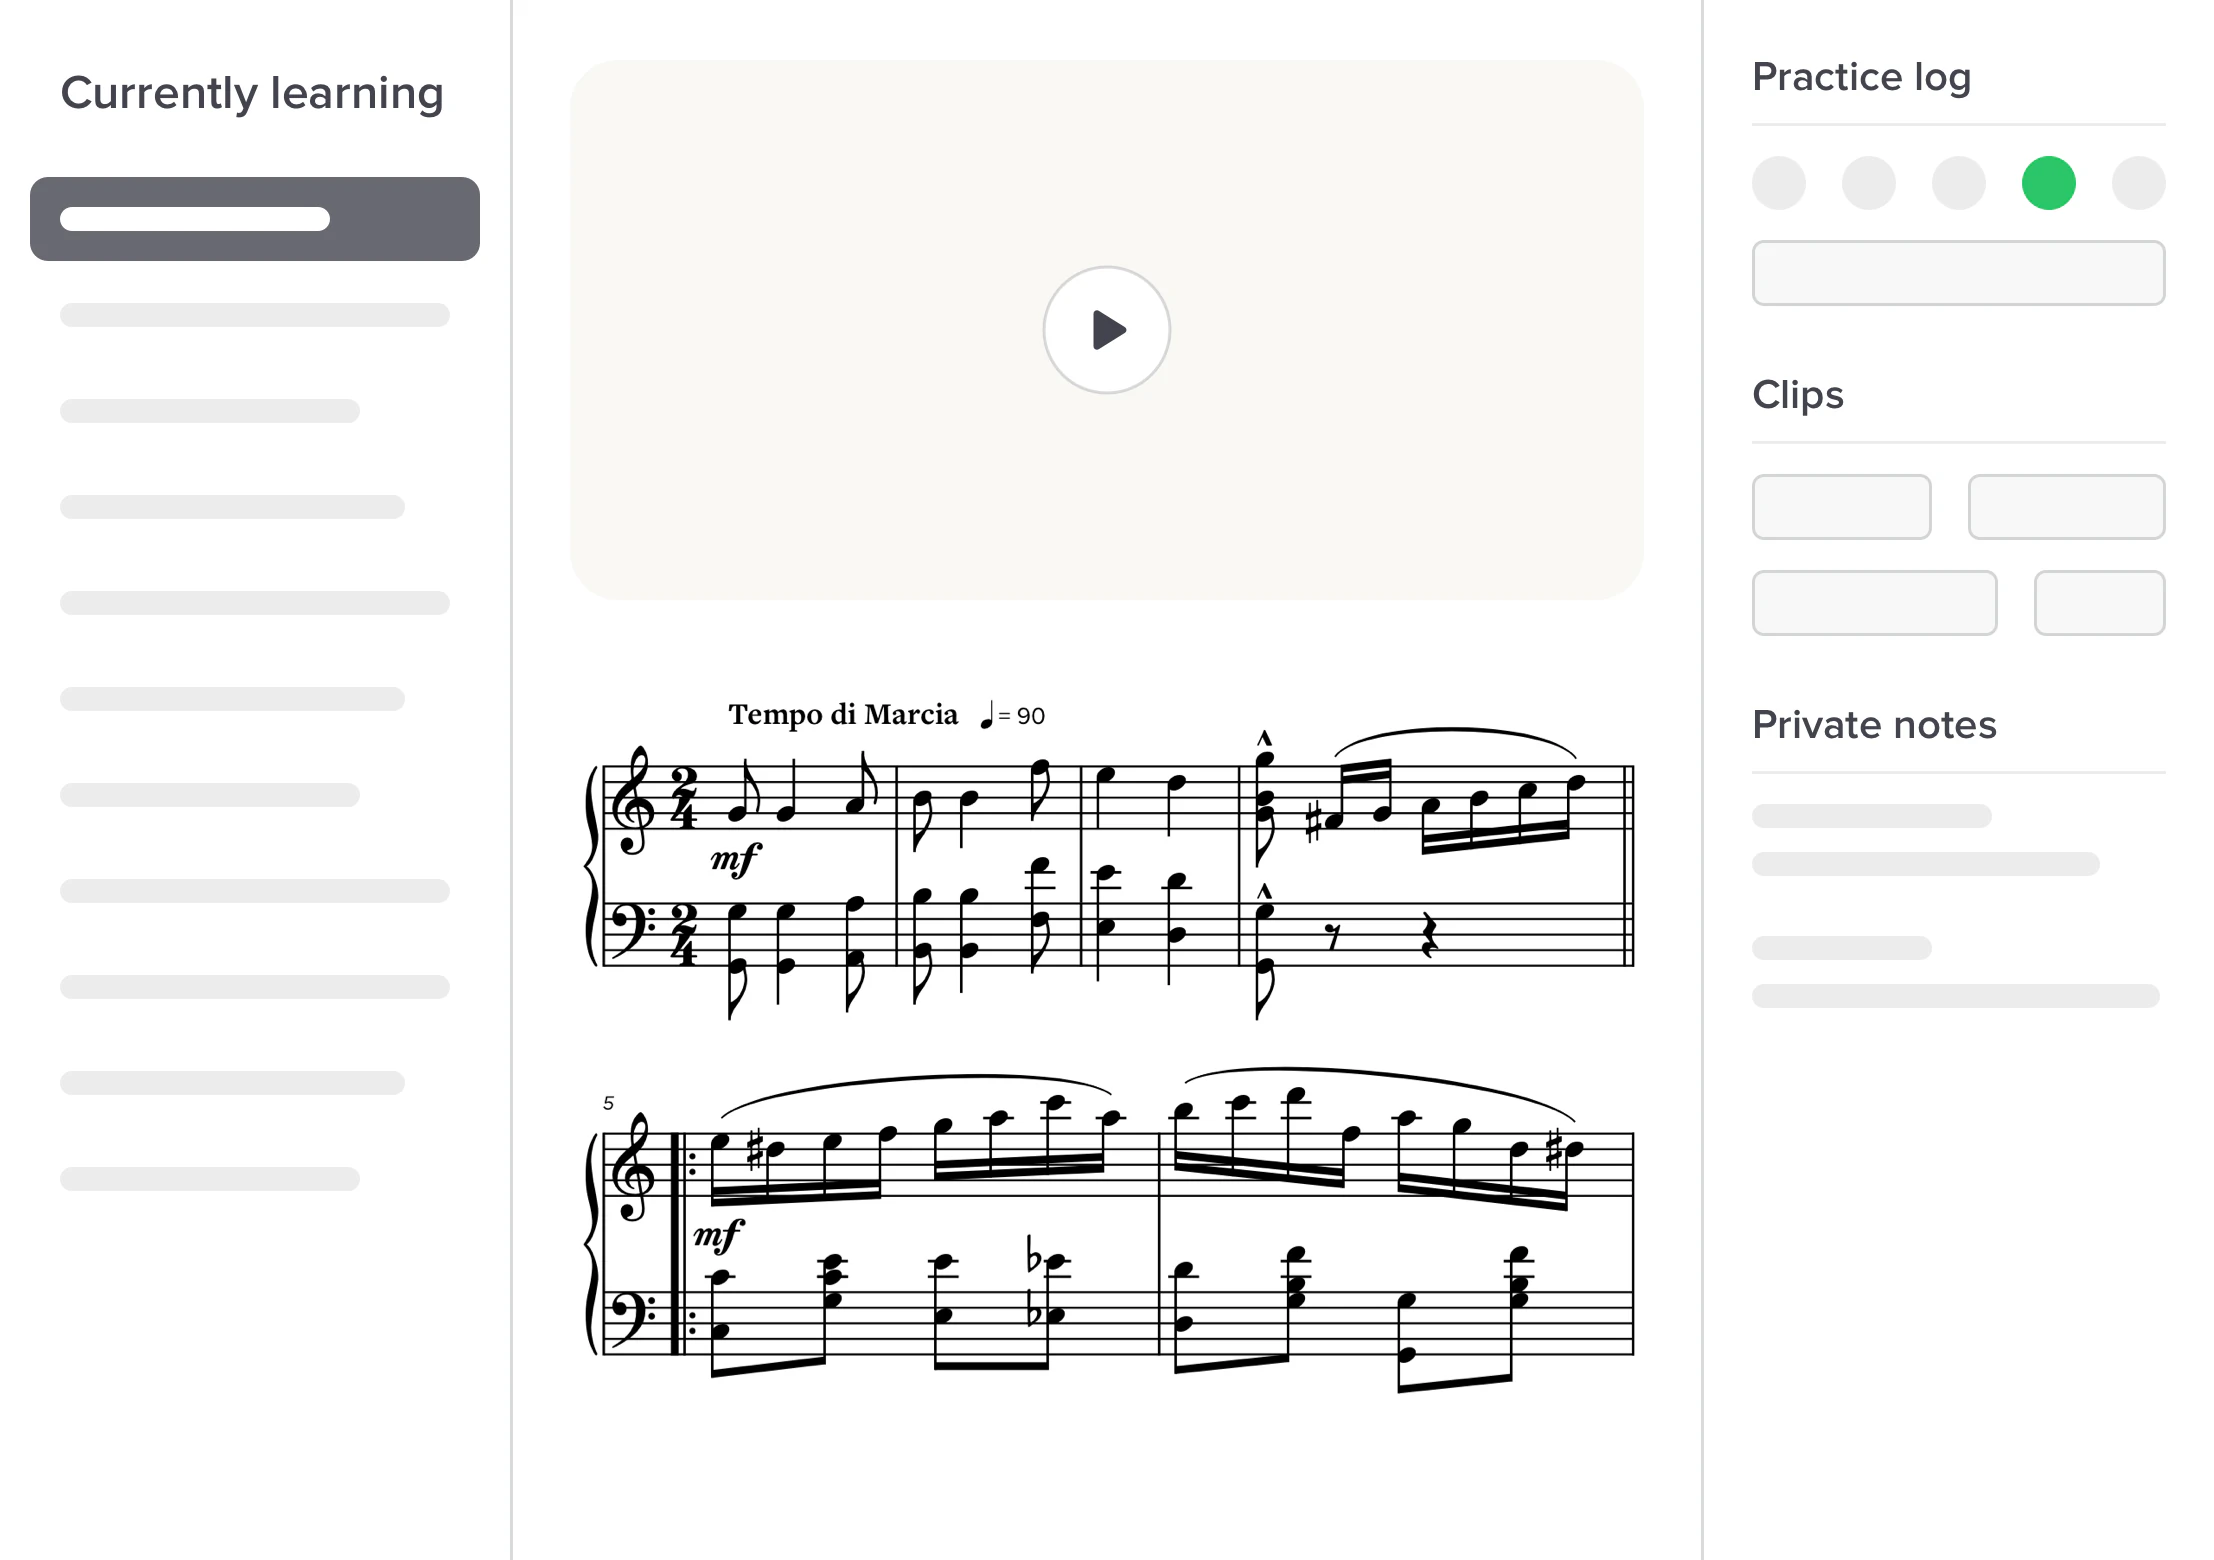Click the Tempo di Marcia marking
2214x1560 pixels.
point(842,715)
